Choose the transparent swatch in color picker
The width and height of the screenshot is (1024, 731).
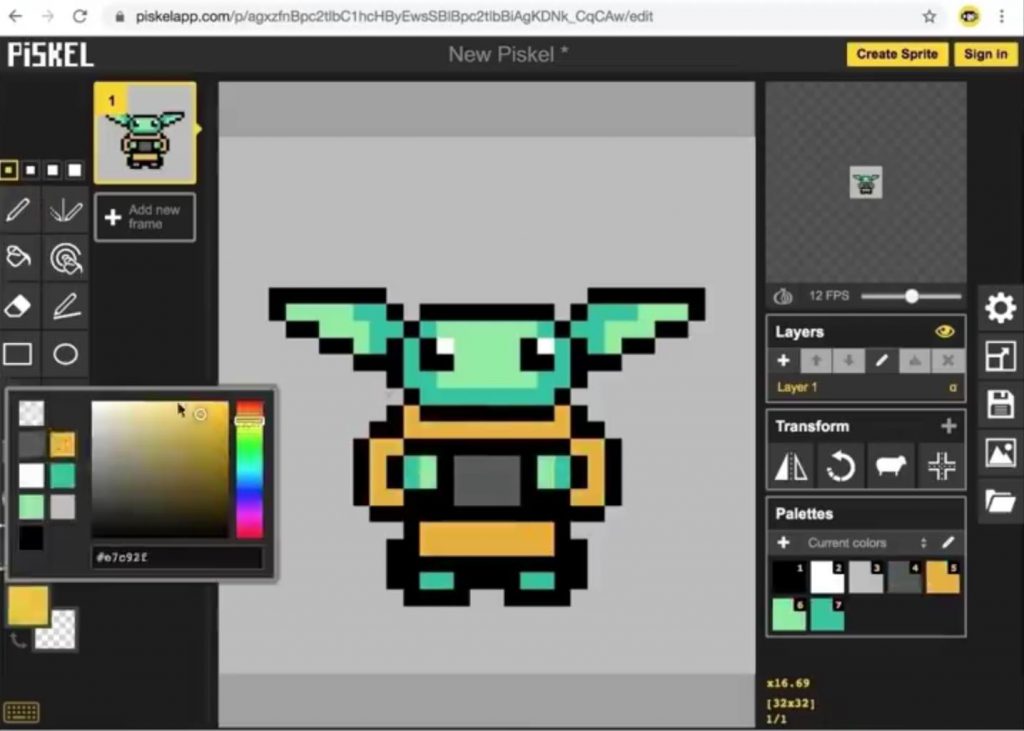[31, 413]
